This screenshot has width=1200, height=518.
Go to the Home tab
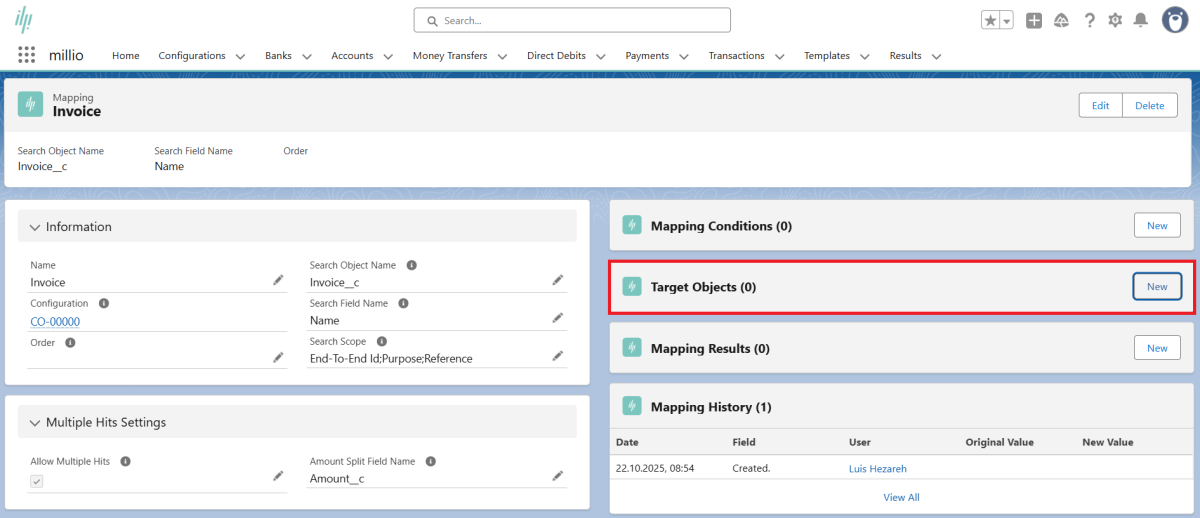(x=126, y=56)
